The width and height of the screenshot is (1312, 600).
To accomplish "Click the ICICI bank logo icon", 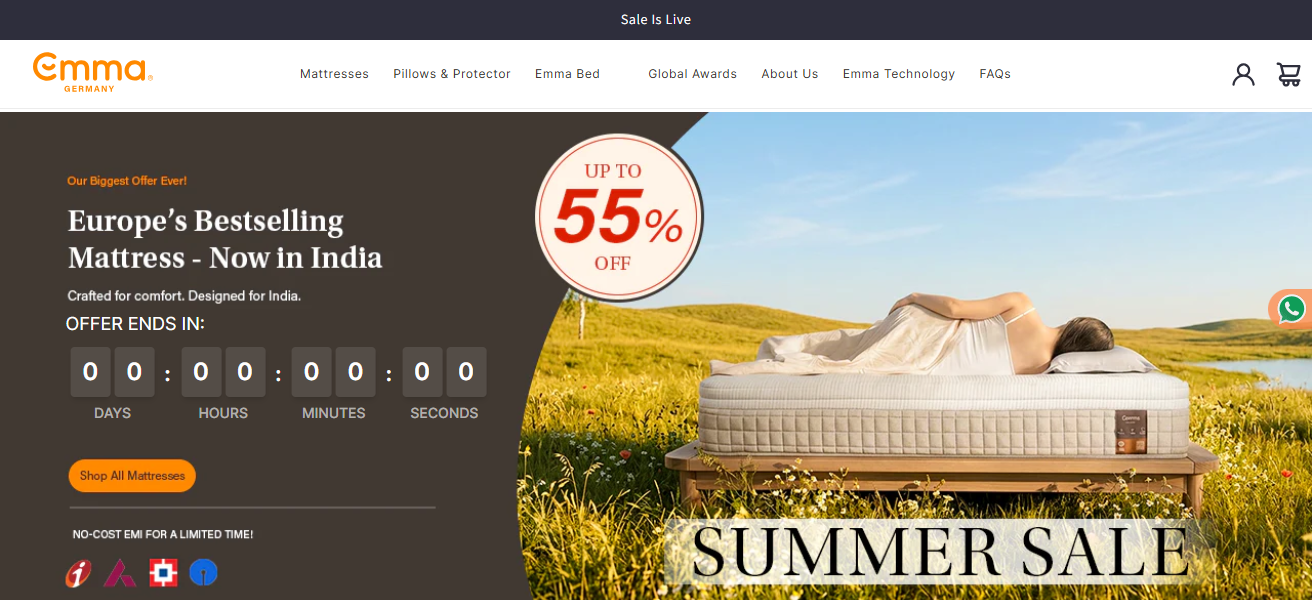I will pos(78,573).
